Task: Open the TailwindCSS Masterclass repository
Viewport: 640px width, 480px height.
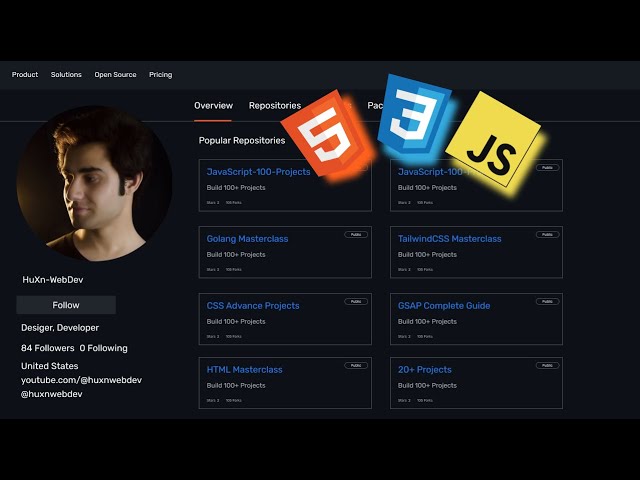Action: point(449,239)
